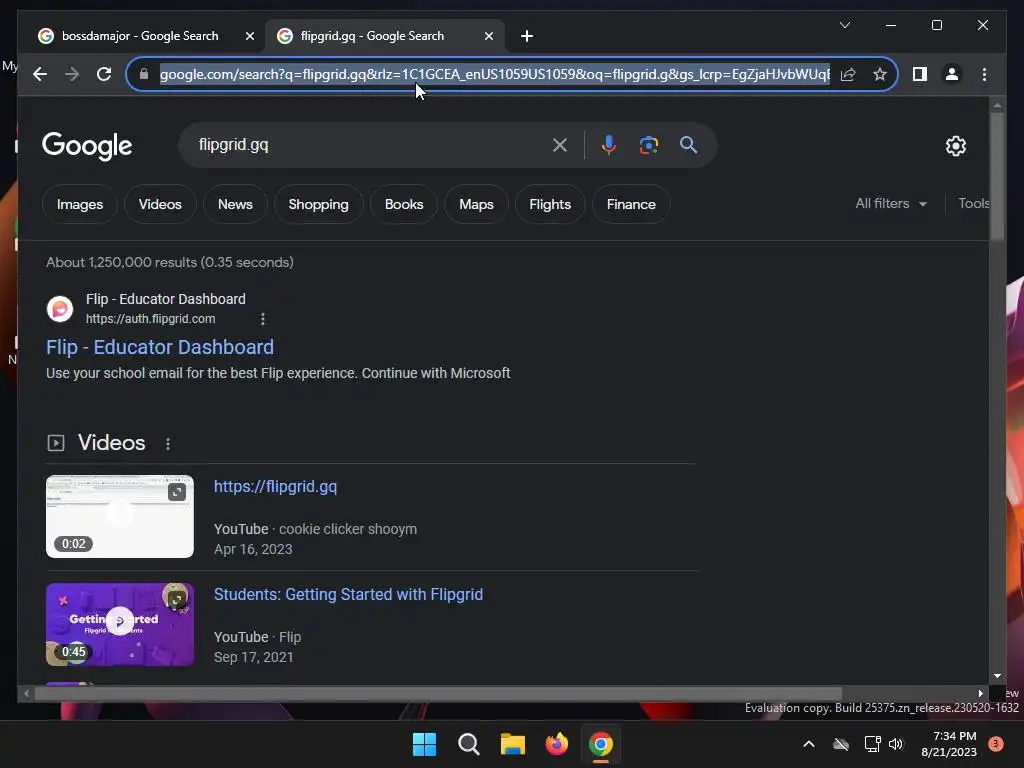
Task: View site information via the lock icon
Action: pyautogui.click(x=144, y=74)
